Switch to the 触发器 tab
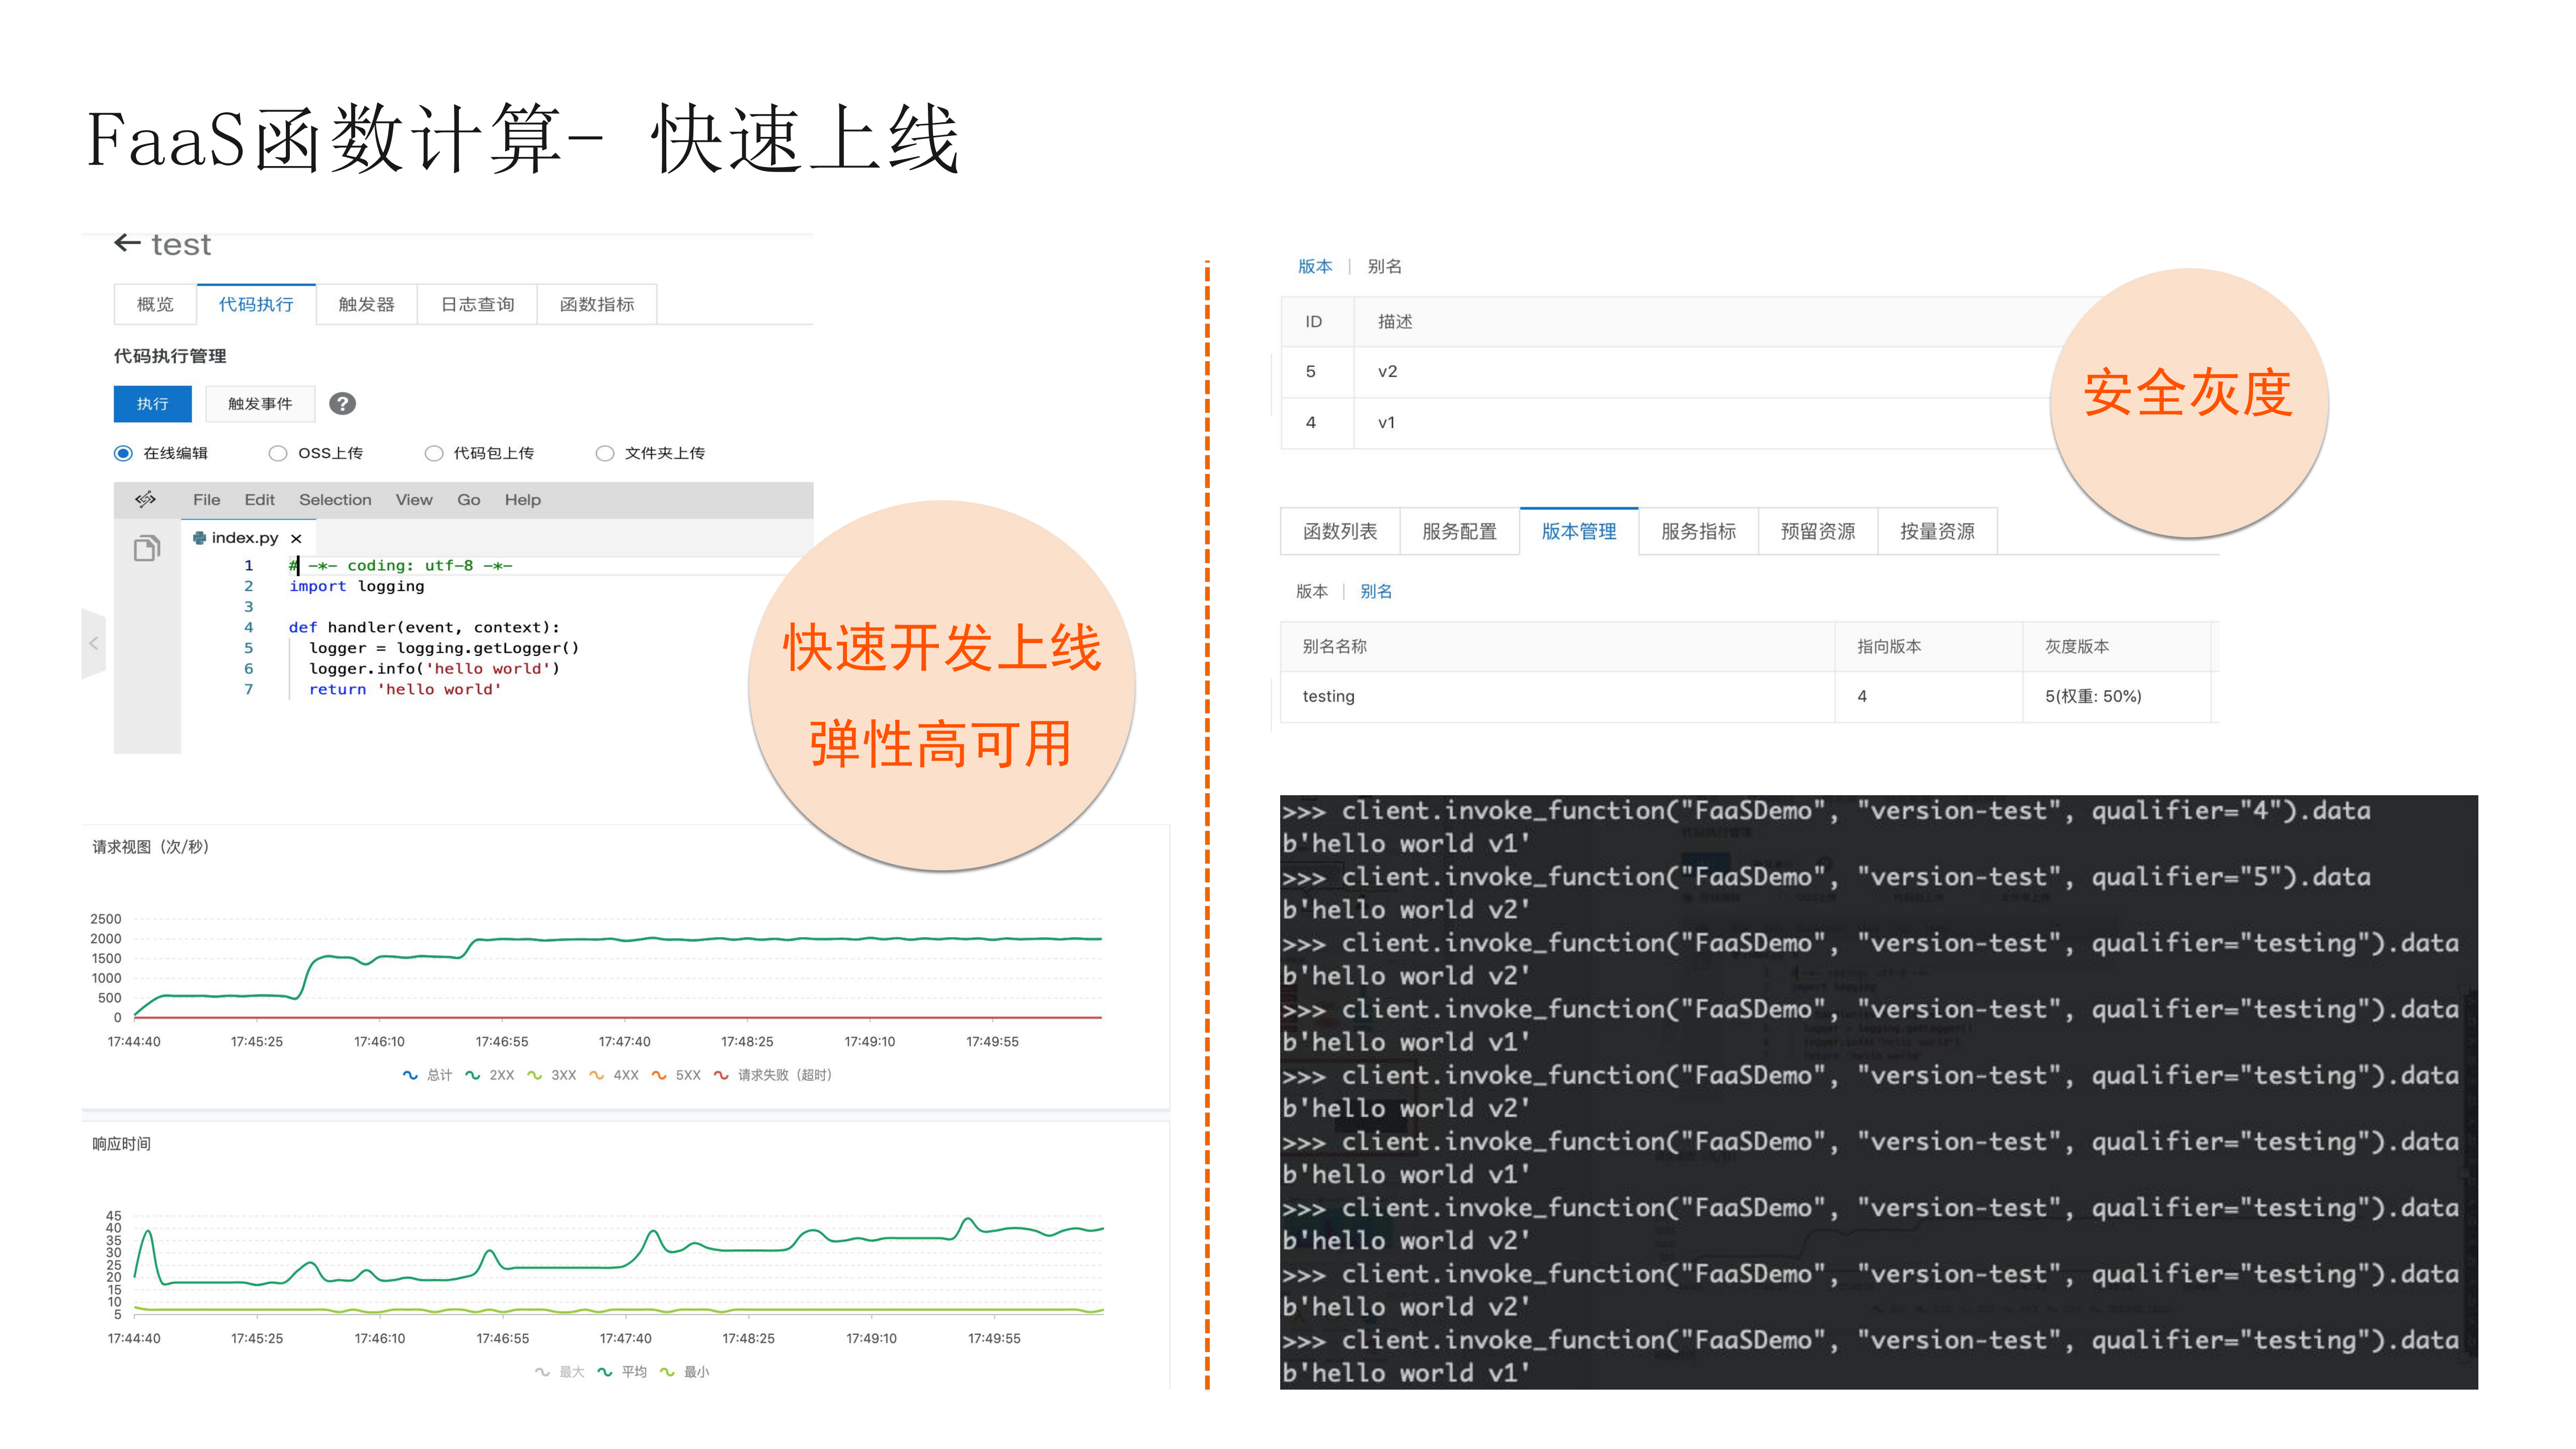The height and width of the screenshot is (1449, 2576). click(366, 304)
